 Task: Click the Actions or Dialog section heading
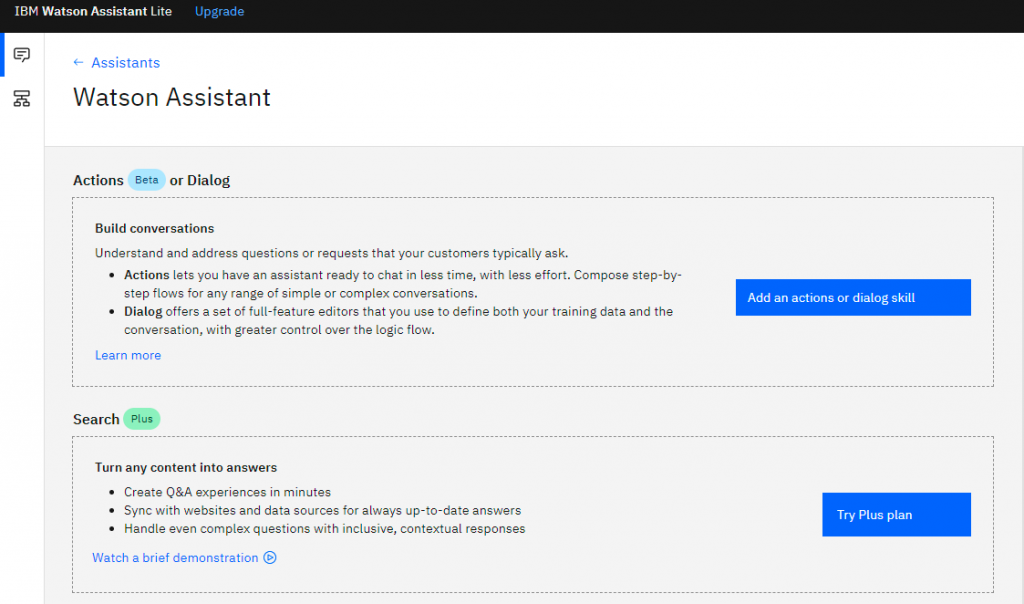tap(152, 180)
